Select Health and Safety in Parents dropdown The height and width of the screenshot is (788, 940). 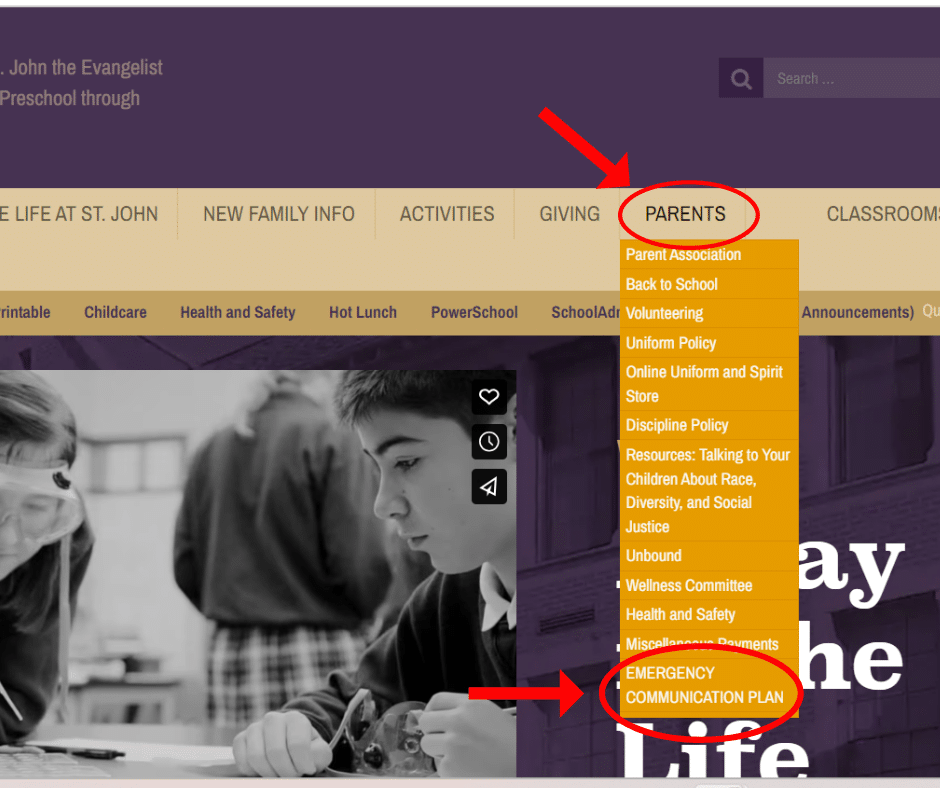point(709,614)
